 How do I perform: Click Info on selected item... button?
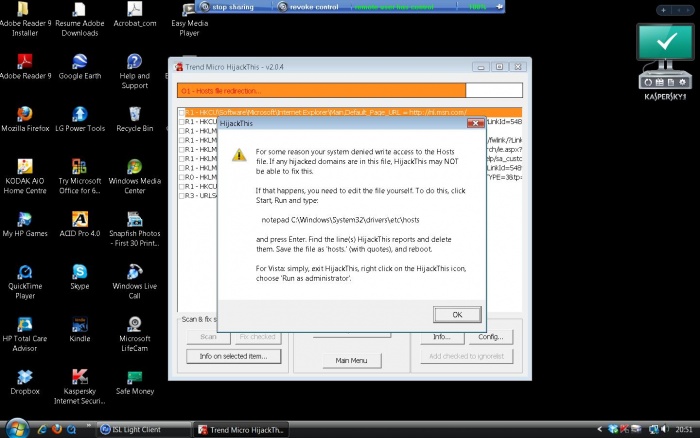click(x=233, y=356)
